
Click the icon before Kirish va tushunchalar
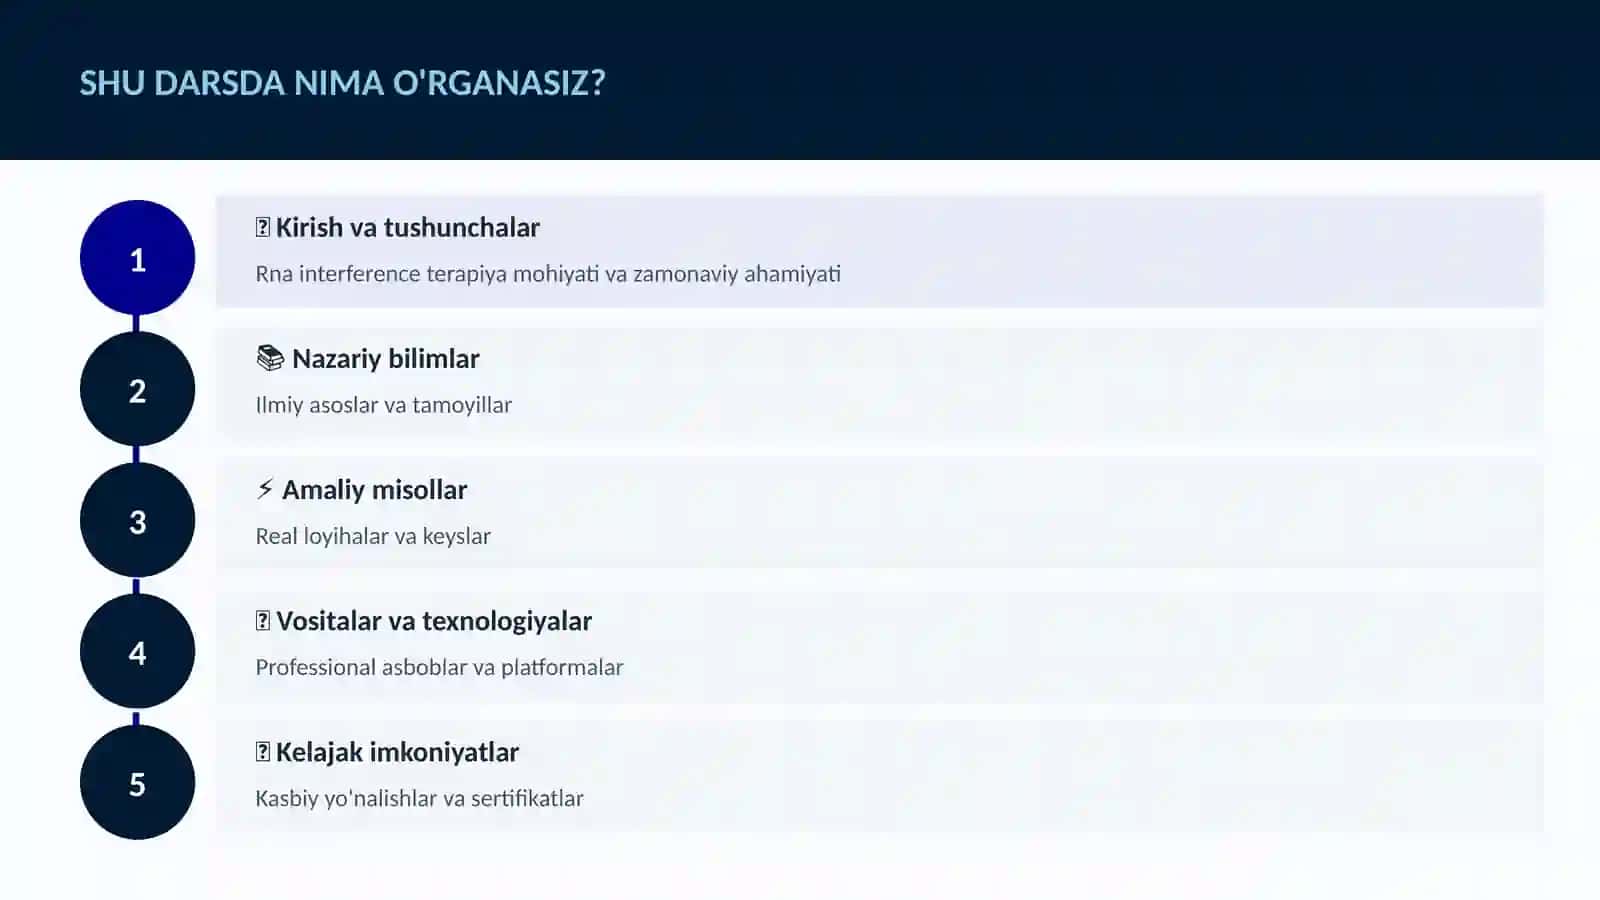pos(263,227)
